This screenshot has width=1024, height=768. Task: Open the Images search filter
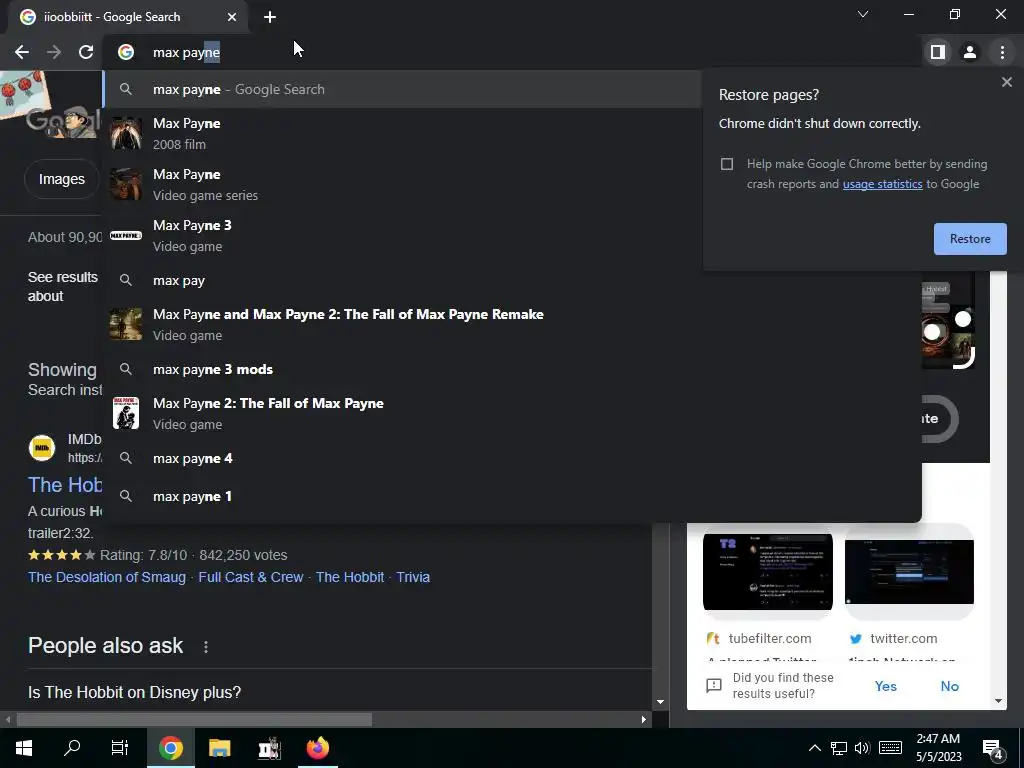(x=61, y=179)
